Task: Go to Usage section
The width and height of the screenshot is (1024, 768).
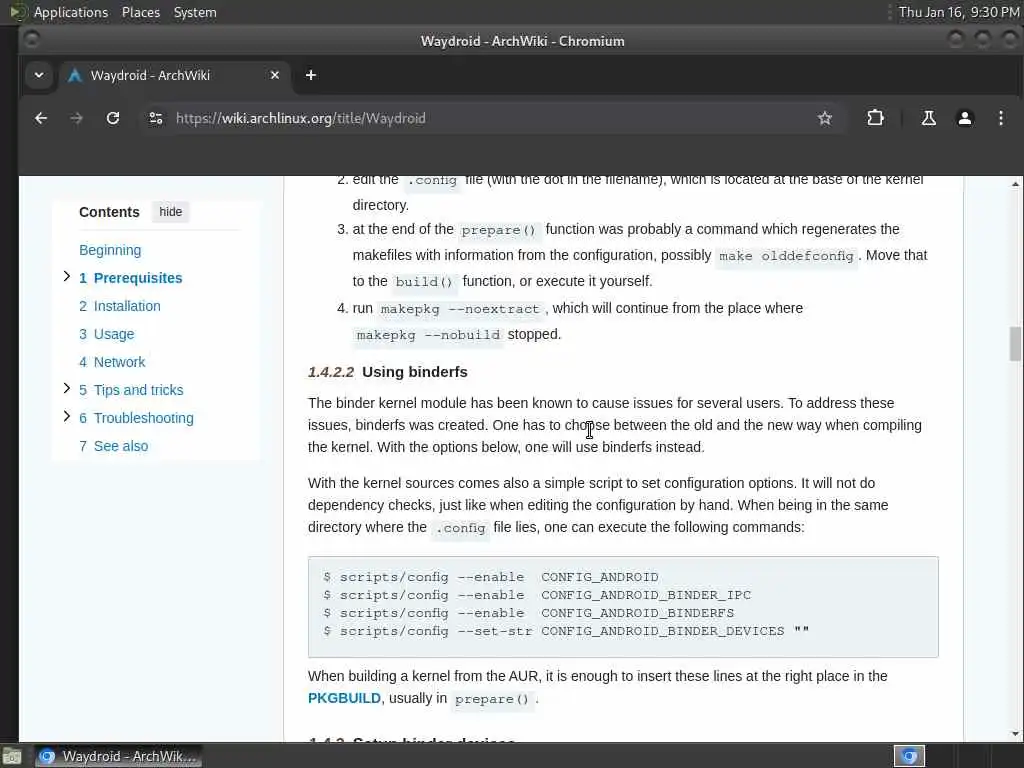Action: 106,334
